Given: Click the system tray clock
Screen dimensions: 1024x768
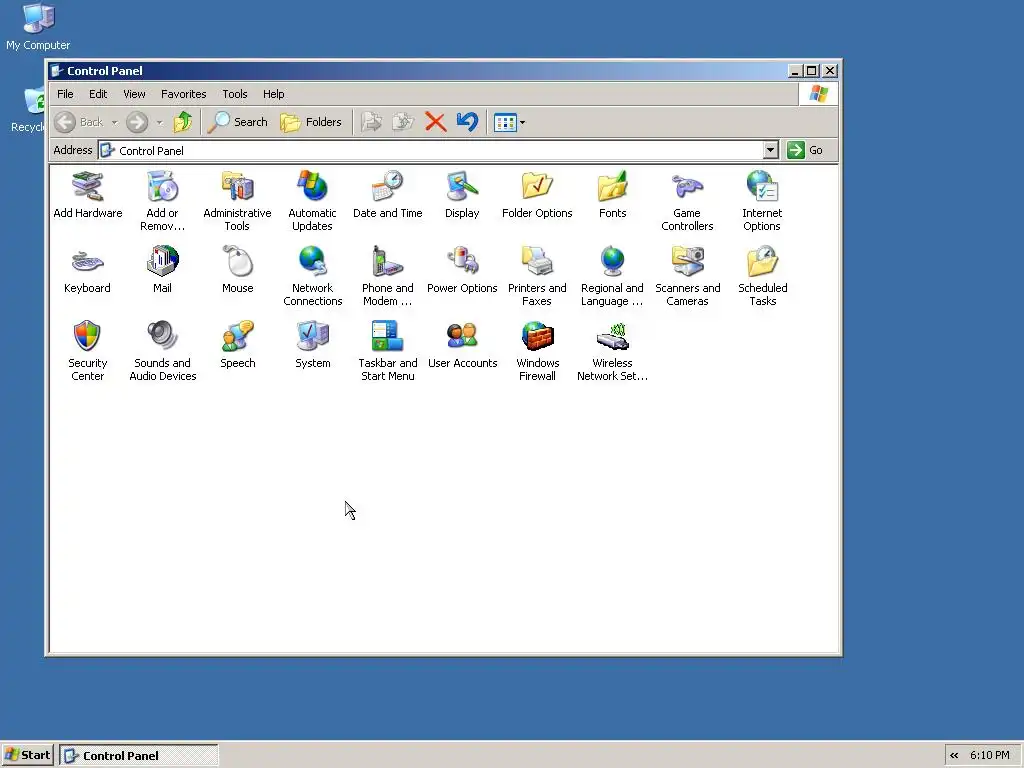Looking at the screenshot, I should click(x=989, y=756).
